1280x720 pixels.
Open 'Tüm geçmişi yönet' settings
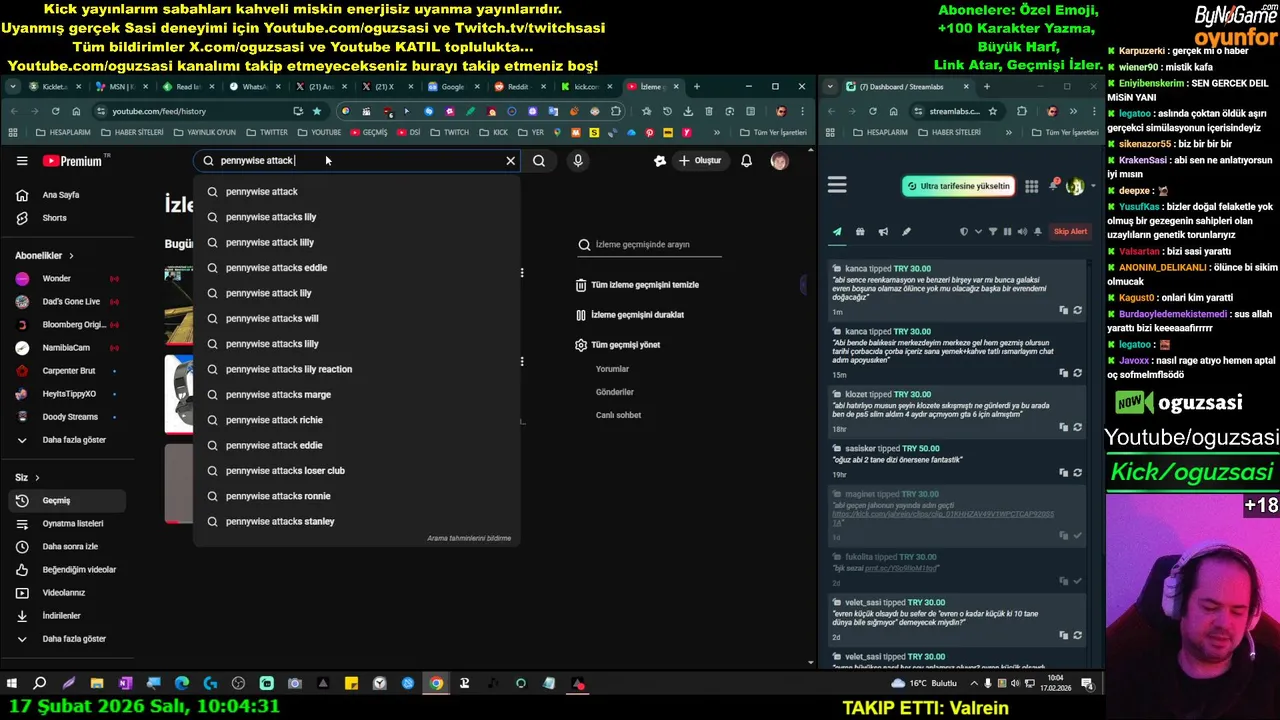618,345
